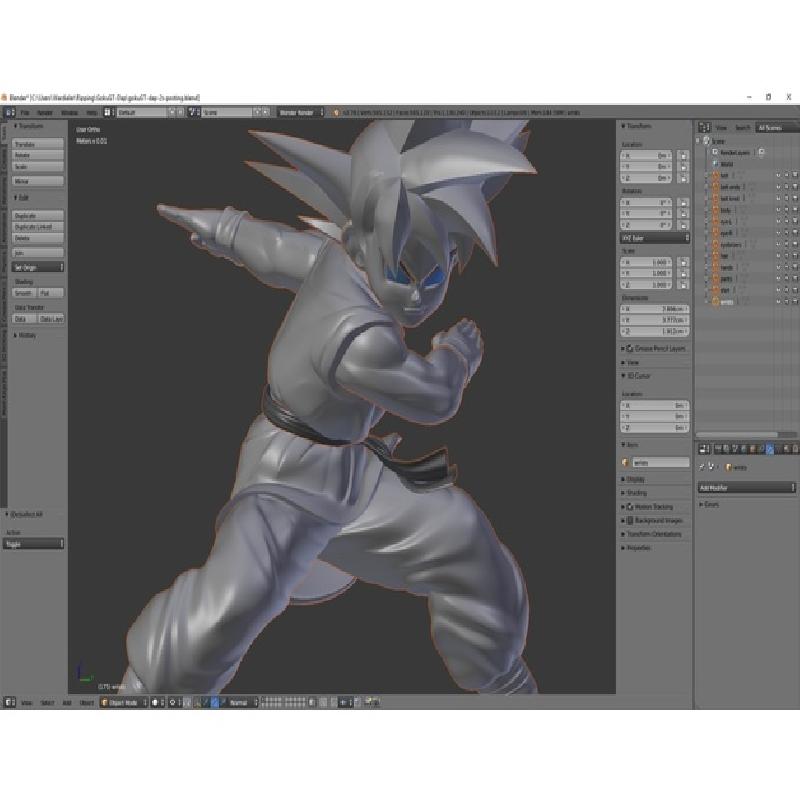Open the viewport shading sphere icon
This screenshot has width=800, height=800.
(x=157, y=703)
